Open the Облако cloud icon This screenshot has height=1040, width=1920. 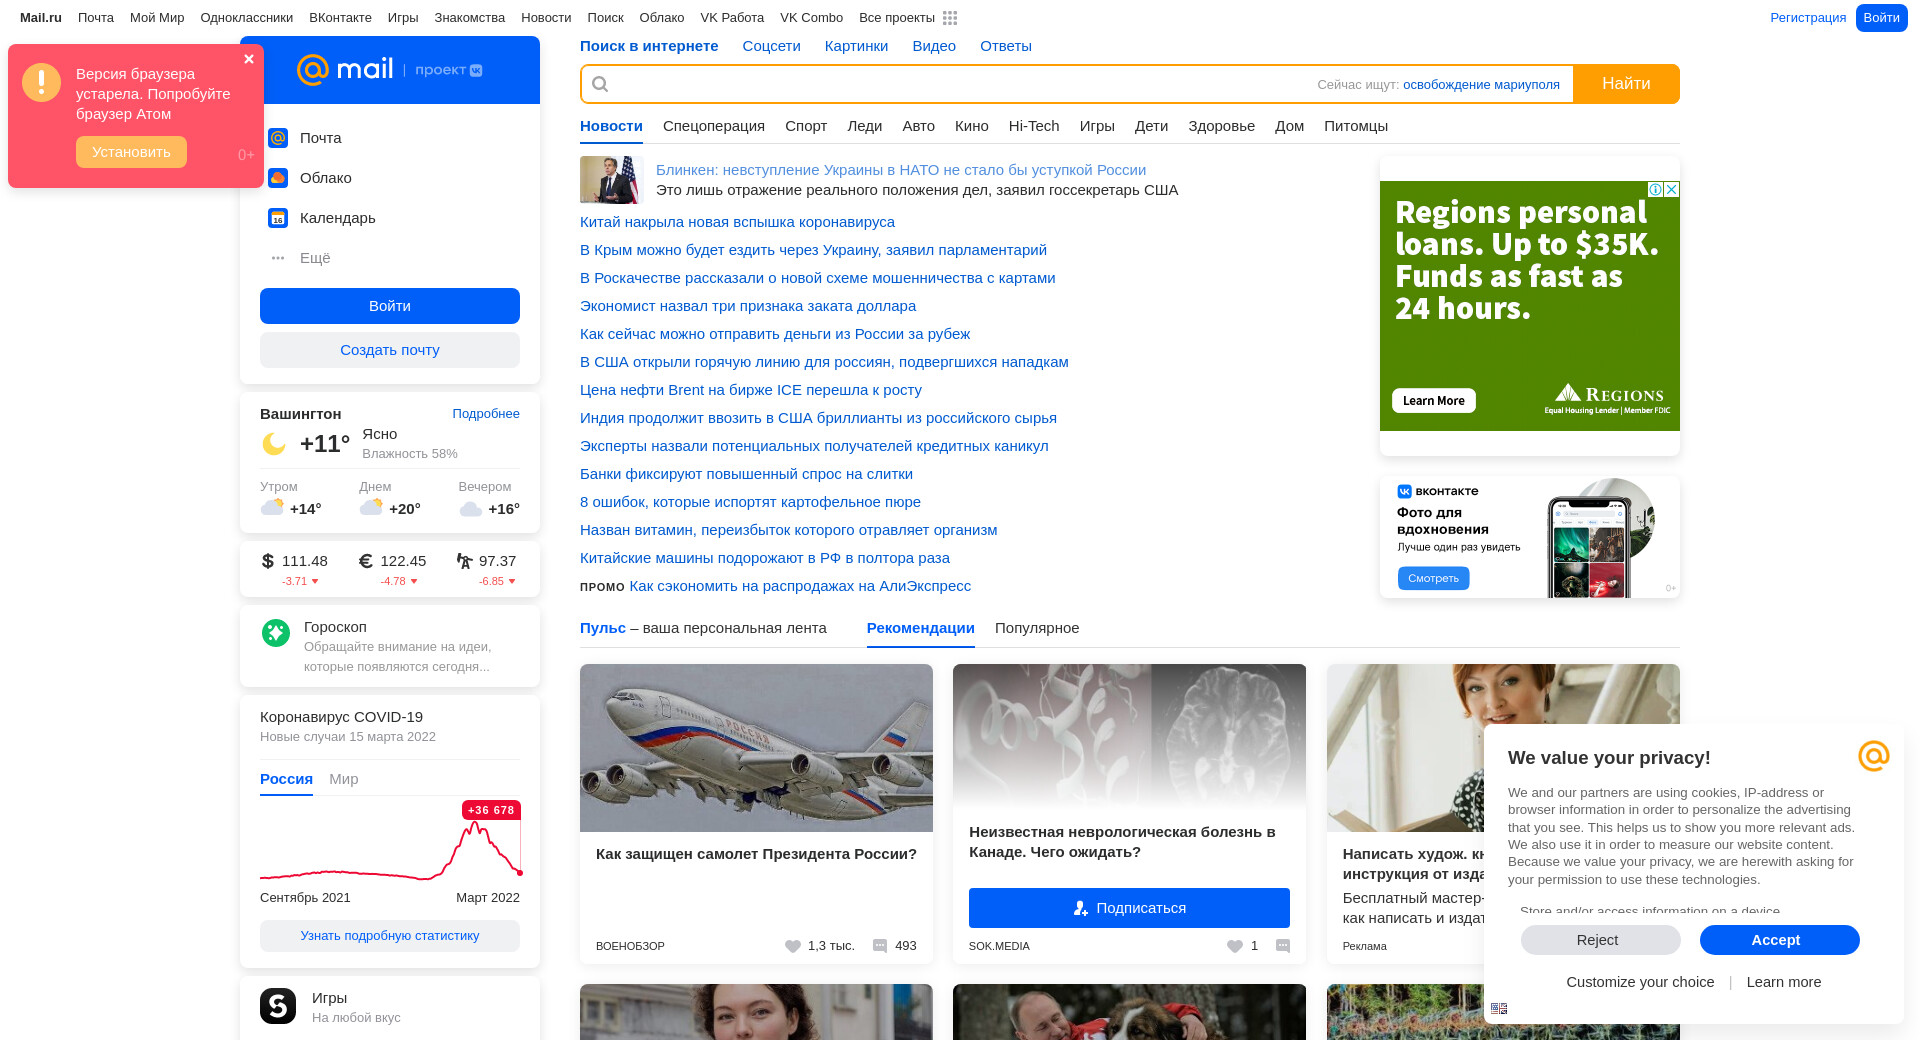278,178
